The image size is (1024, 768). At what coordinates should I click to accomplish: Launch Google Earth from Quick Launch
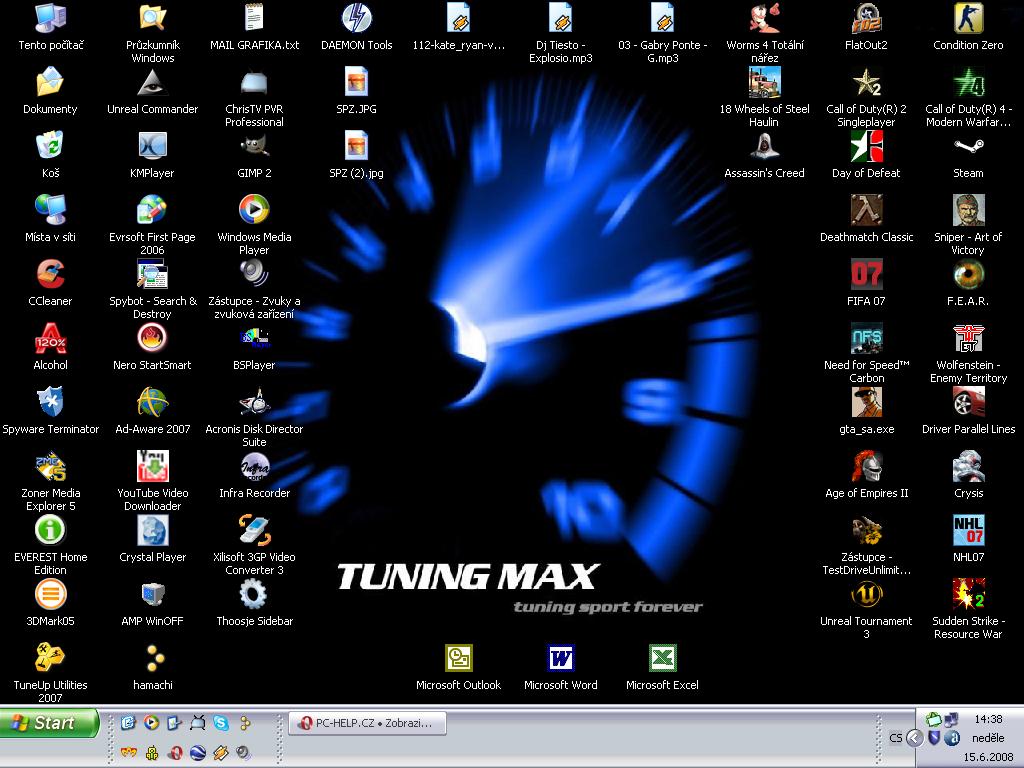[198, 752]
